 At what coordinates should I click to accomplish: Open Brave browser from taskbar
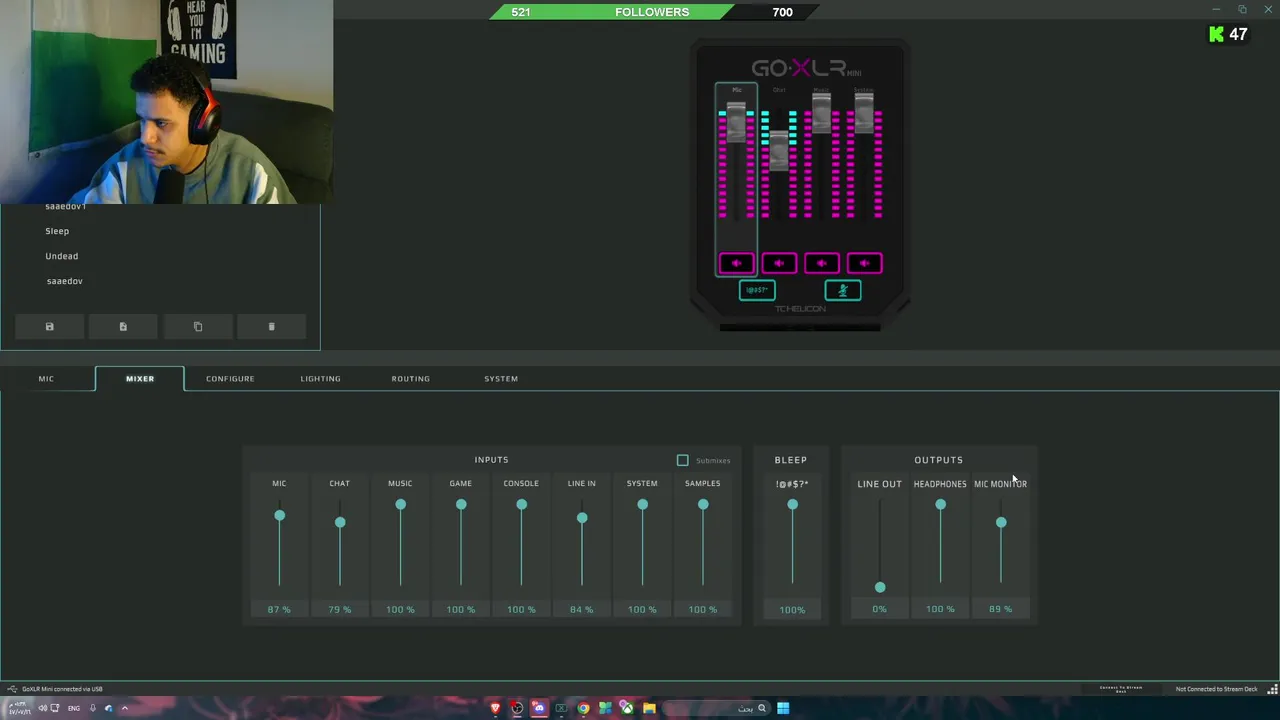(x=495, y=708)
